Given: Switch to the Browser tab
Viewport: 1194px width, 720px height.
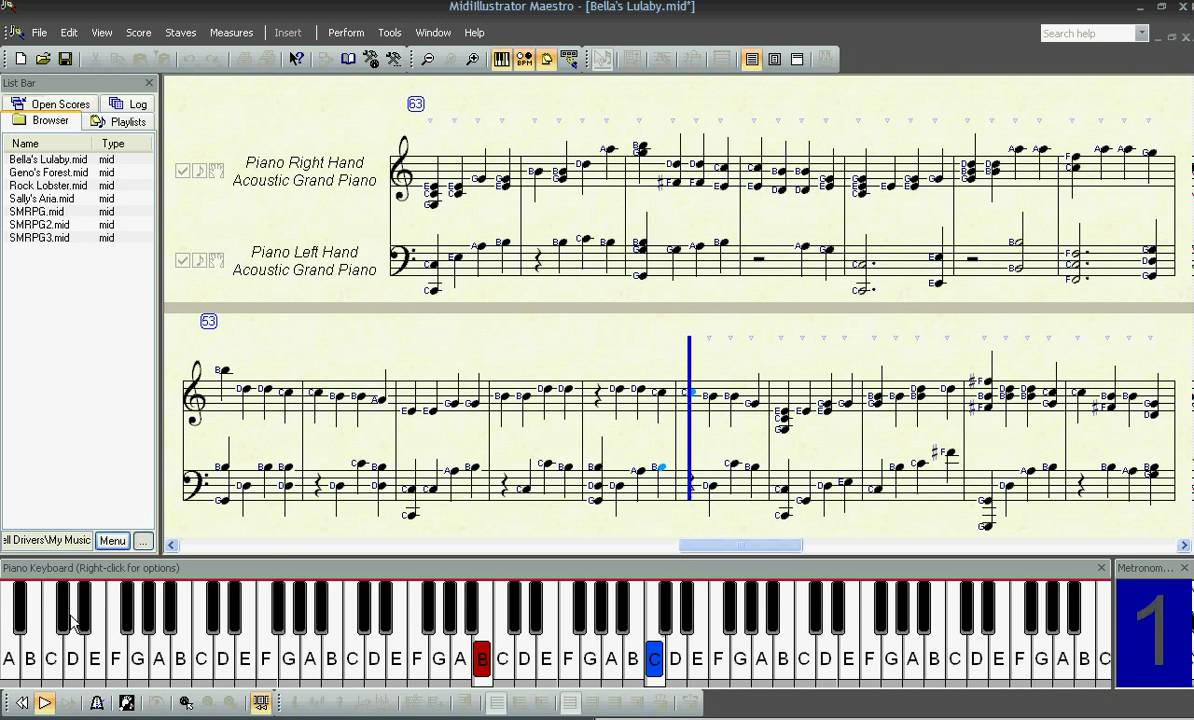Looking at the screenshot, I should 40,120.
